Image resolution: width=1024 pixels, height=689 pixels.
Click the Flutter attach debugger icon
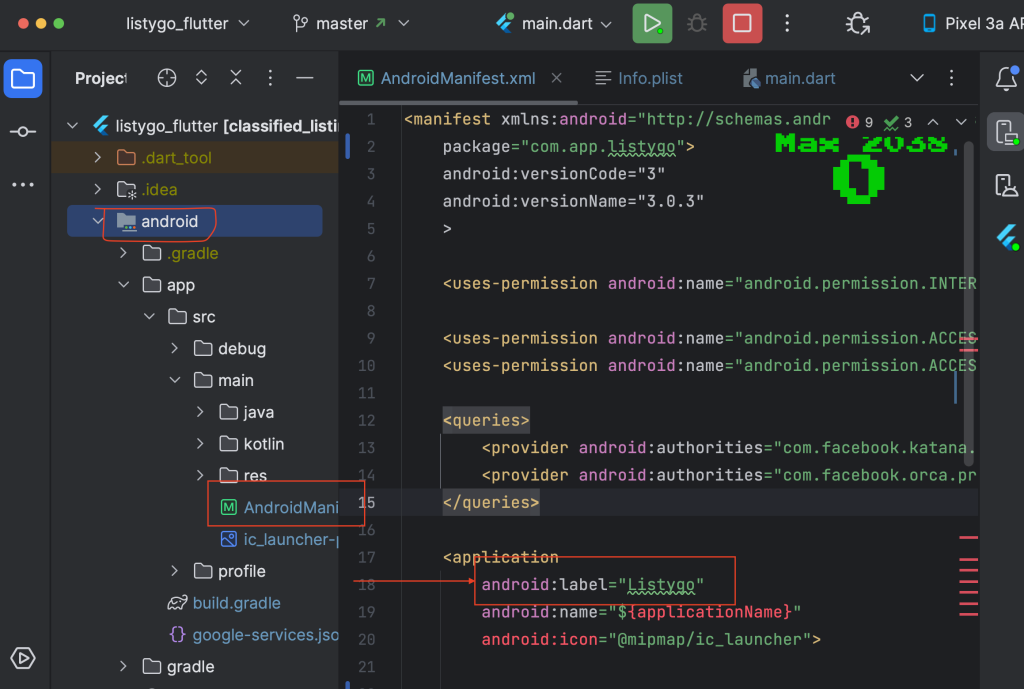[x=857, y=24]
